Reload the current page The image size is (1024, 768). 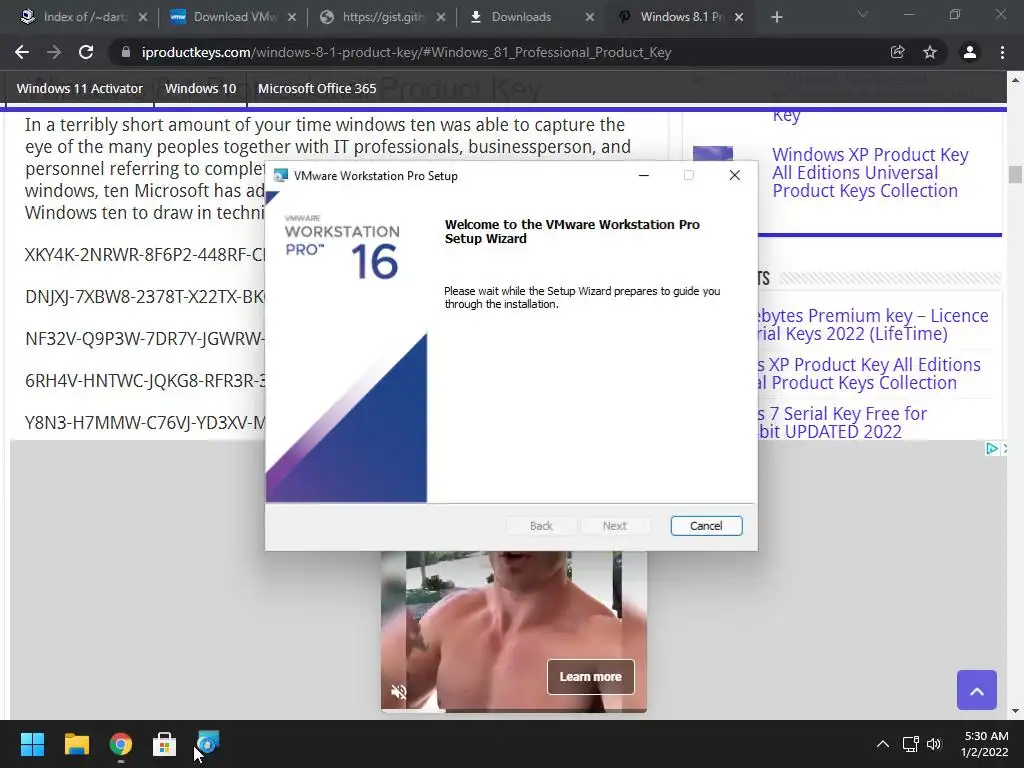(x=86, y=52)
